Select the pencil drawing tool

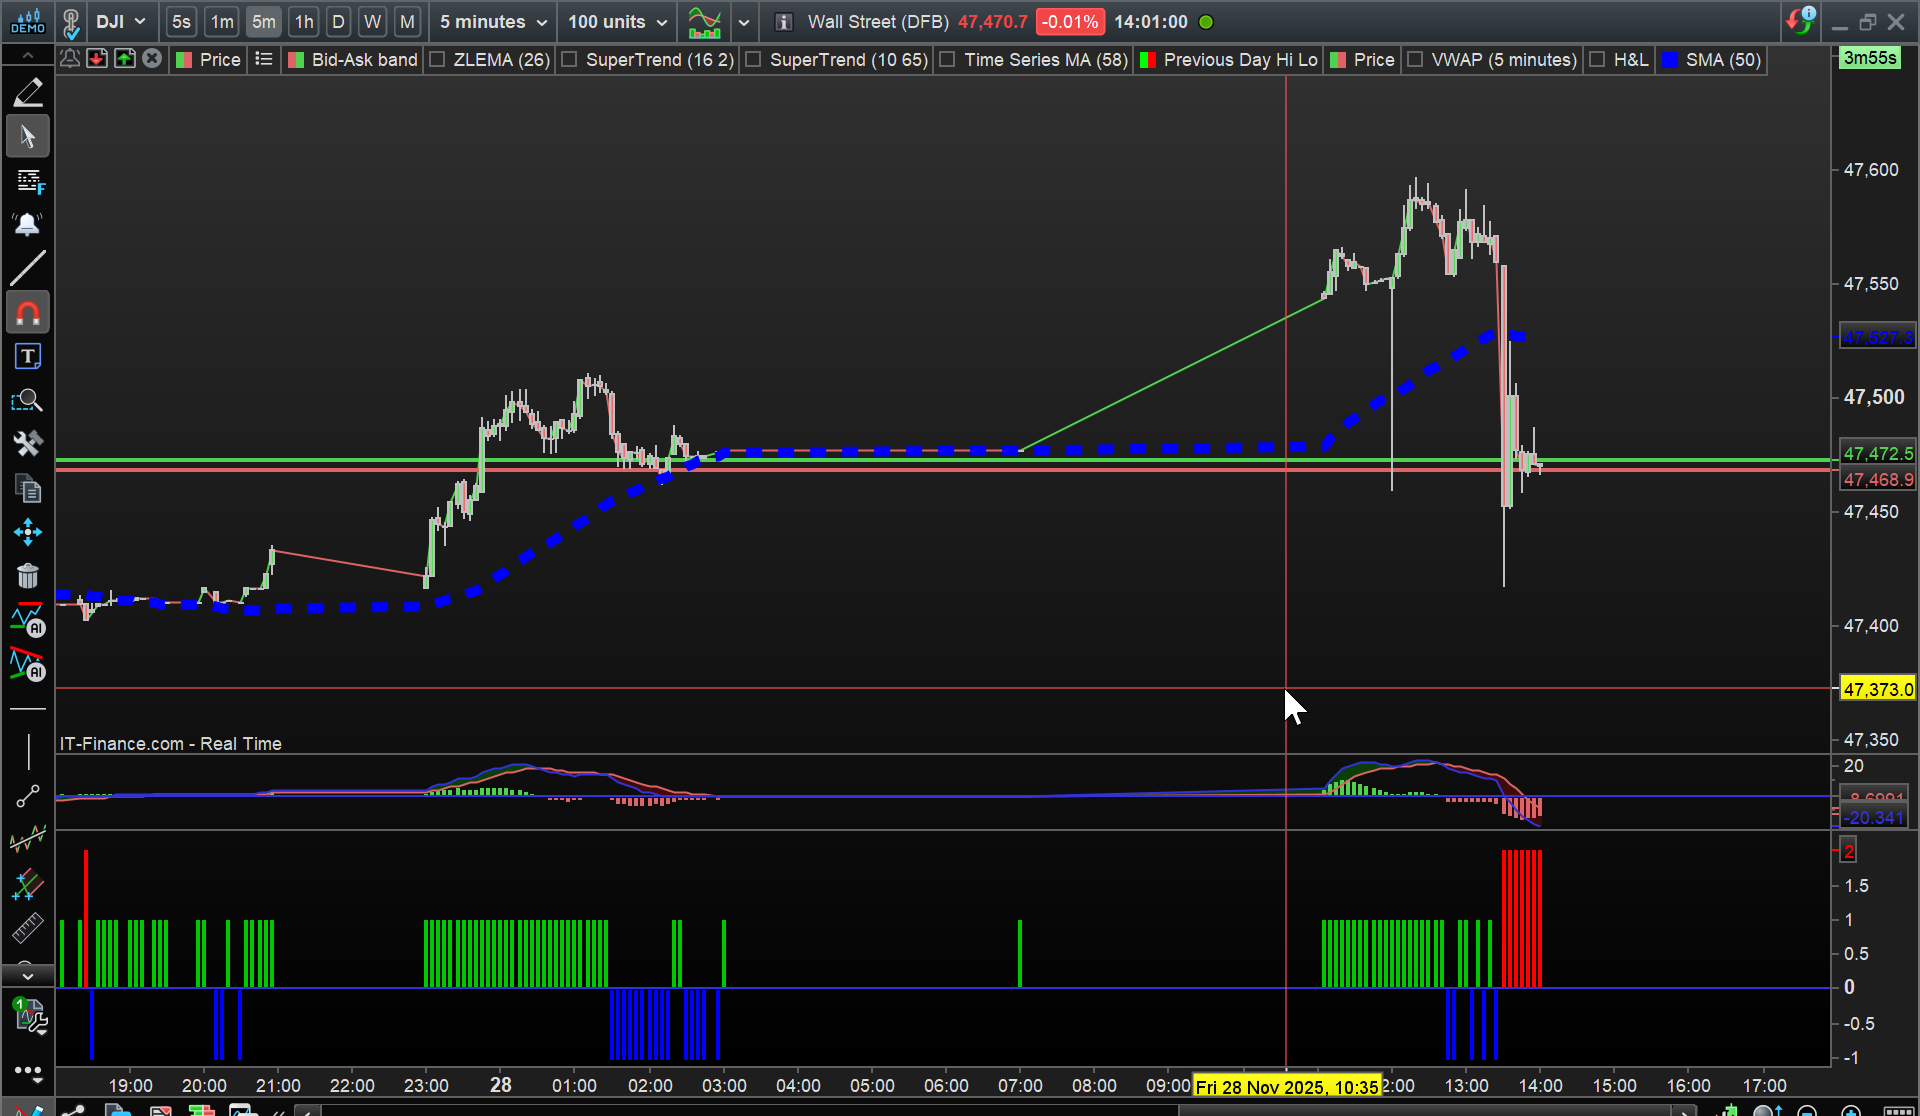[28, 92]
